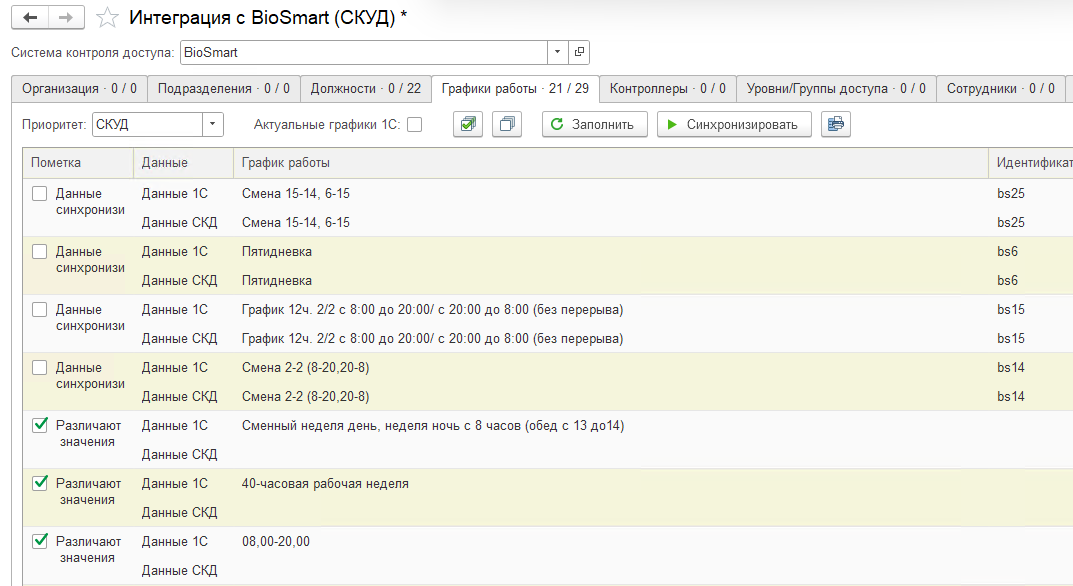Click the uncheck all rows icon
The height and width of the screenshot is (586, 1073).
tap(508, 124)
